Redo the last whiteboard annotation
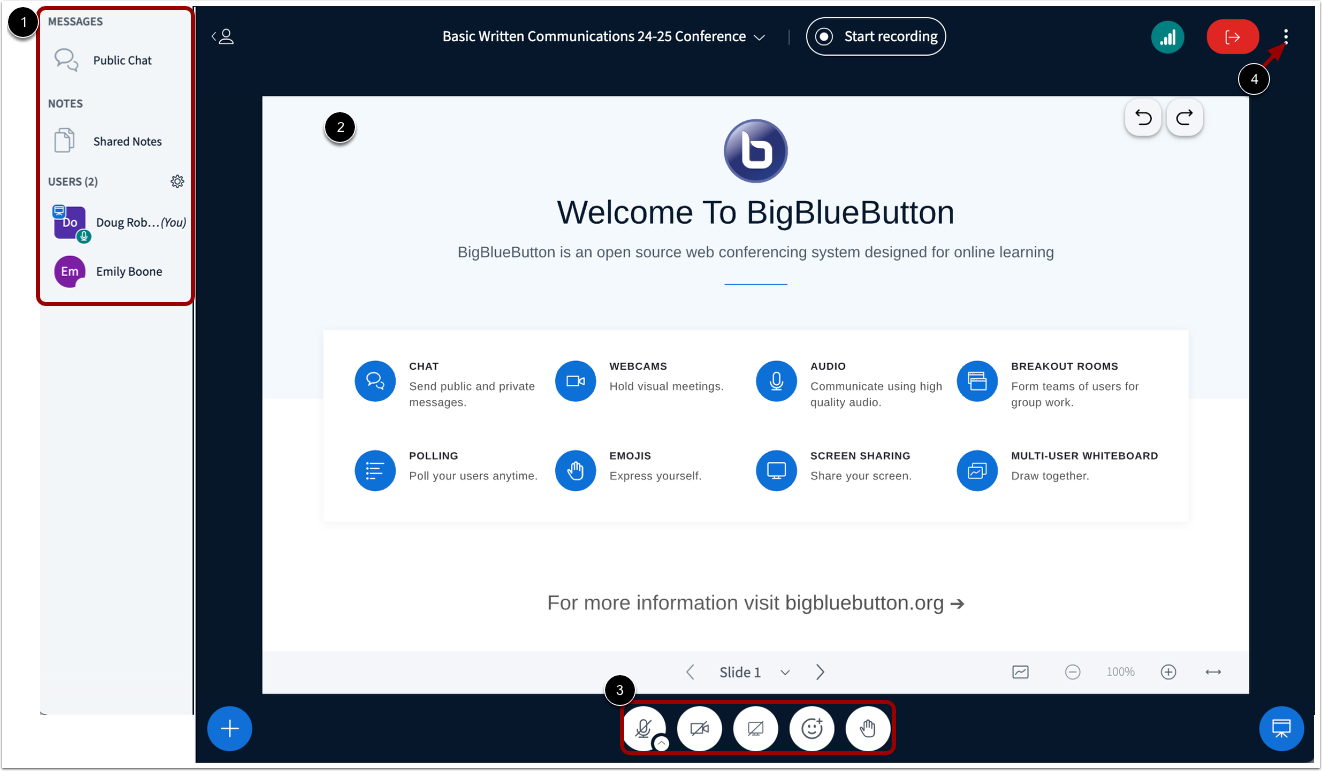Screen dimensions: 1322x771 click(x=1185, y=117)
